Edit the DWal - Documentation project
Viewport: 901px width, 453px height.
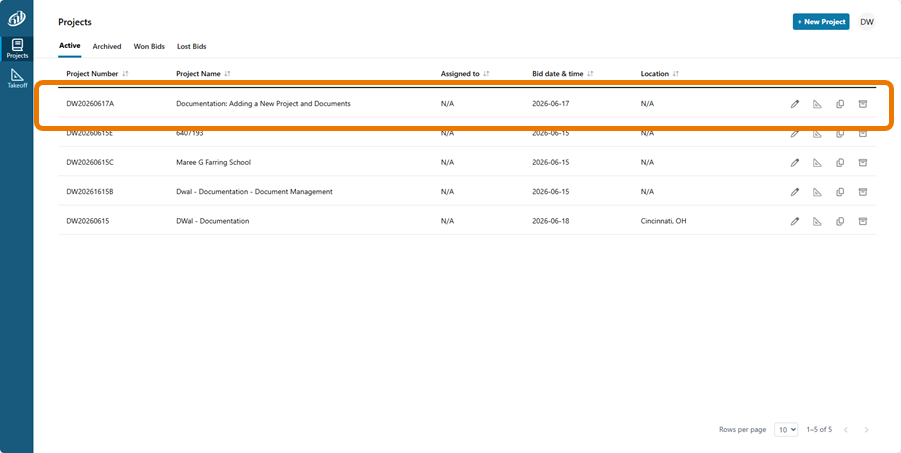point(795,221)
